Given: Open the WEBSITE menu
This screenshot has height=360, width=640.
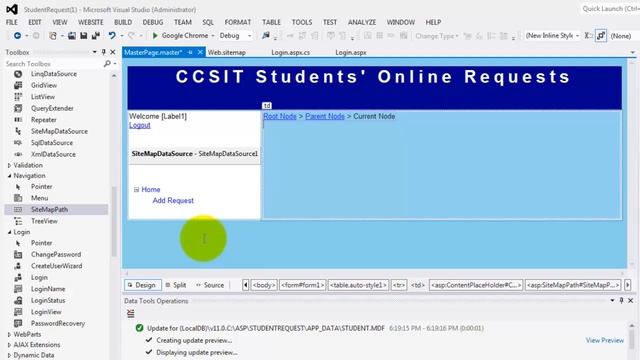Looking at the screenshot, I should 91,22.
